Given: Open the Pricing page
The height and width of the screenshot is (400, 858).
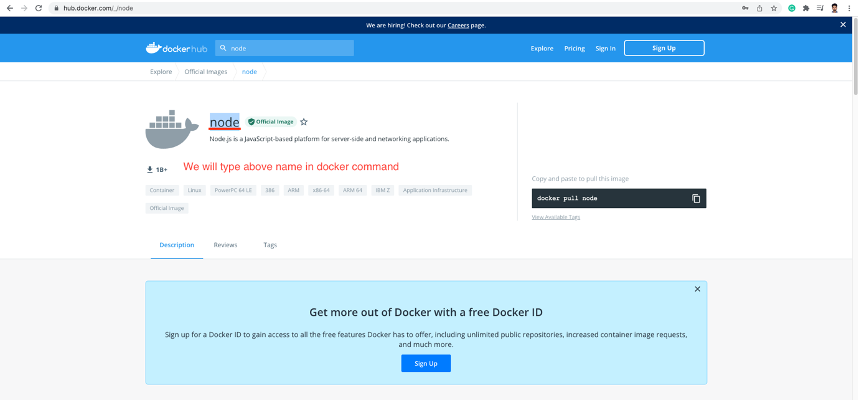Looking at the screenshot, I should tap(575, 48).
